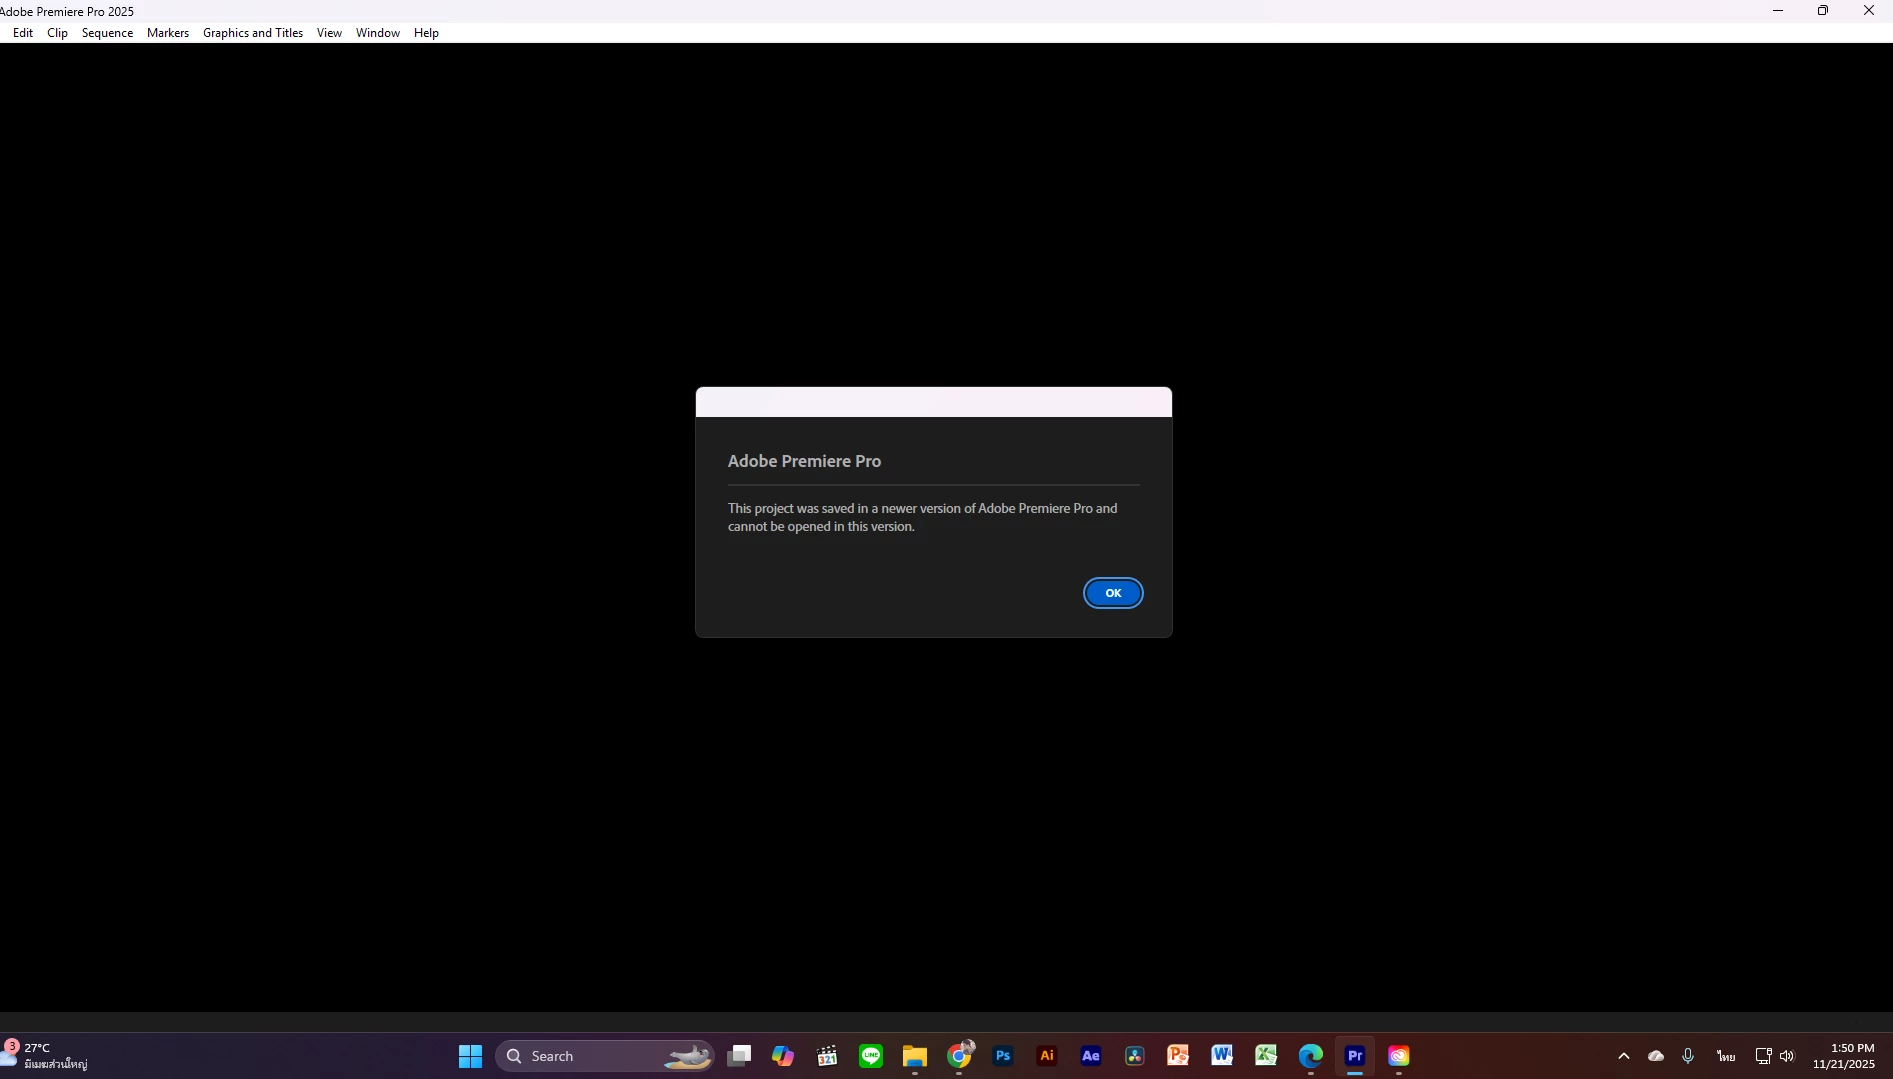Launch DaVinci Resolve from the taskbar
The width and height of the screenshot is (1893, 1079).
tap(1135, 1056)
